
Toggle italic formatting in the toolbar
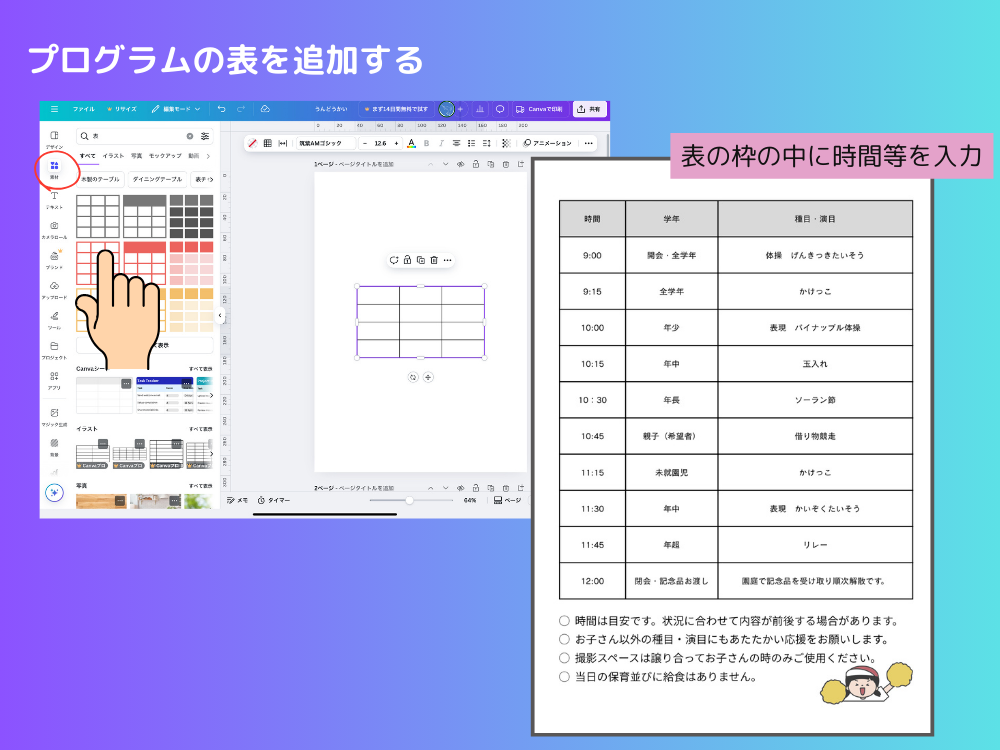point(441,143)
